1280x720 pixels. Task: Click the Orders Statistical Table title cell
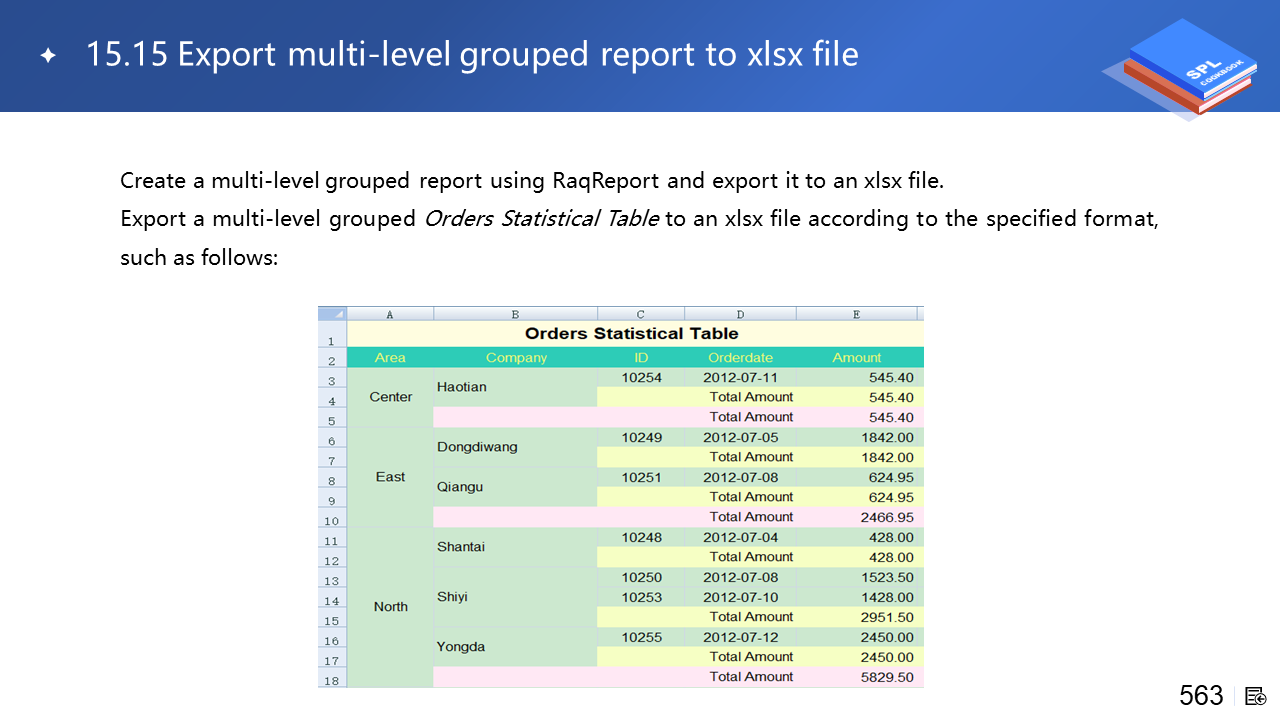631,334
